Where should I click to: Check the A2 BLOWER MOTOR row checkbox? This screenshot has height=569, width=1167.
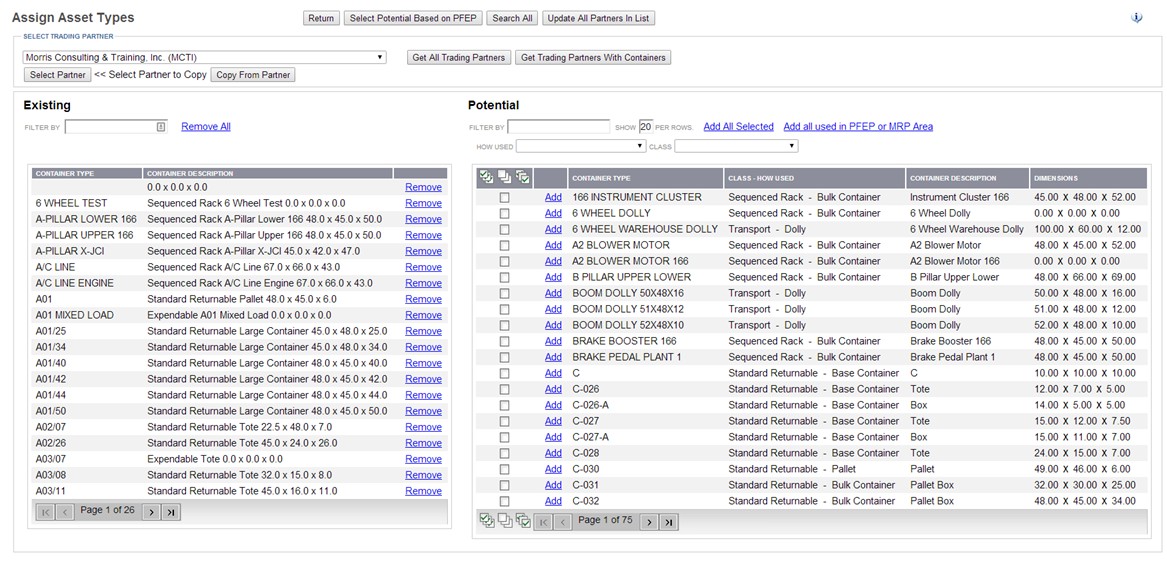coord(505,245)
